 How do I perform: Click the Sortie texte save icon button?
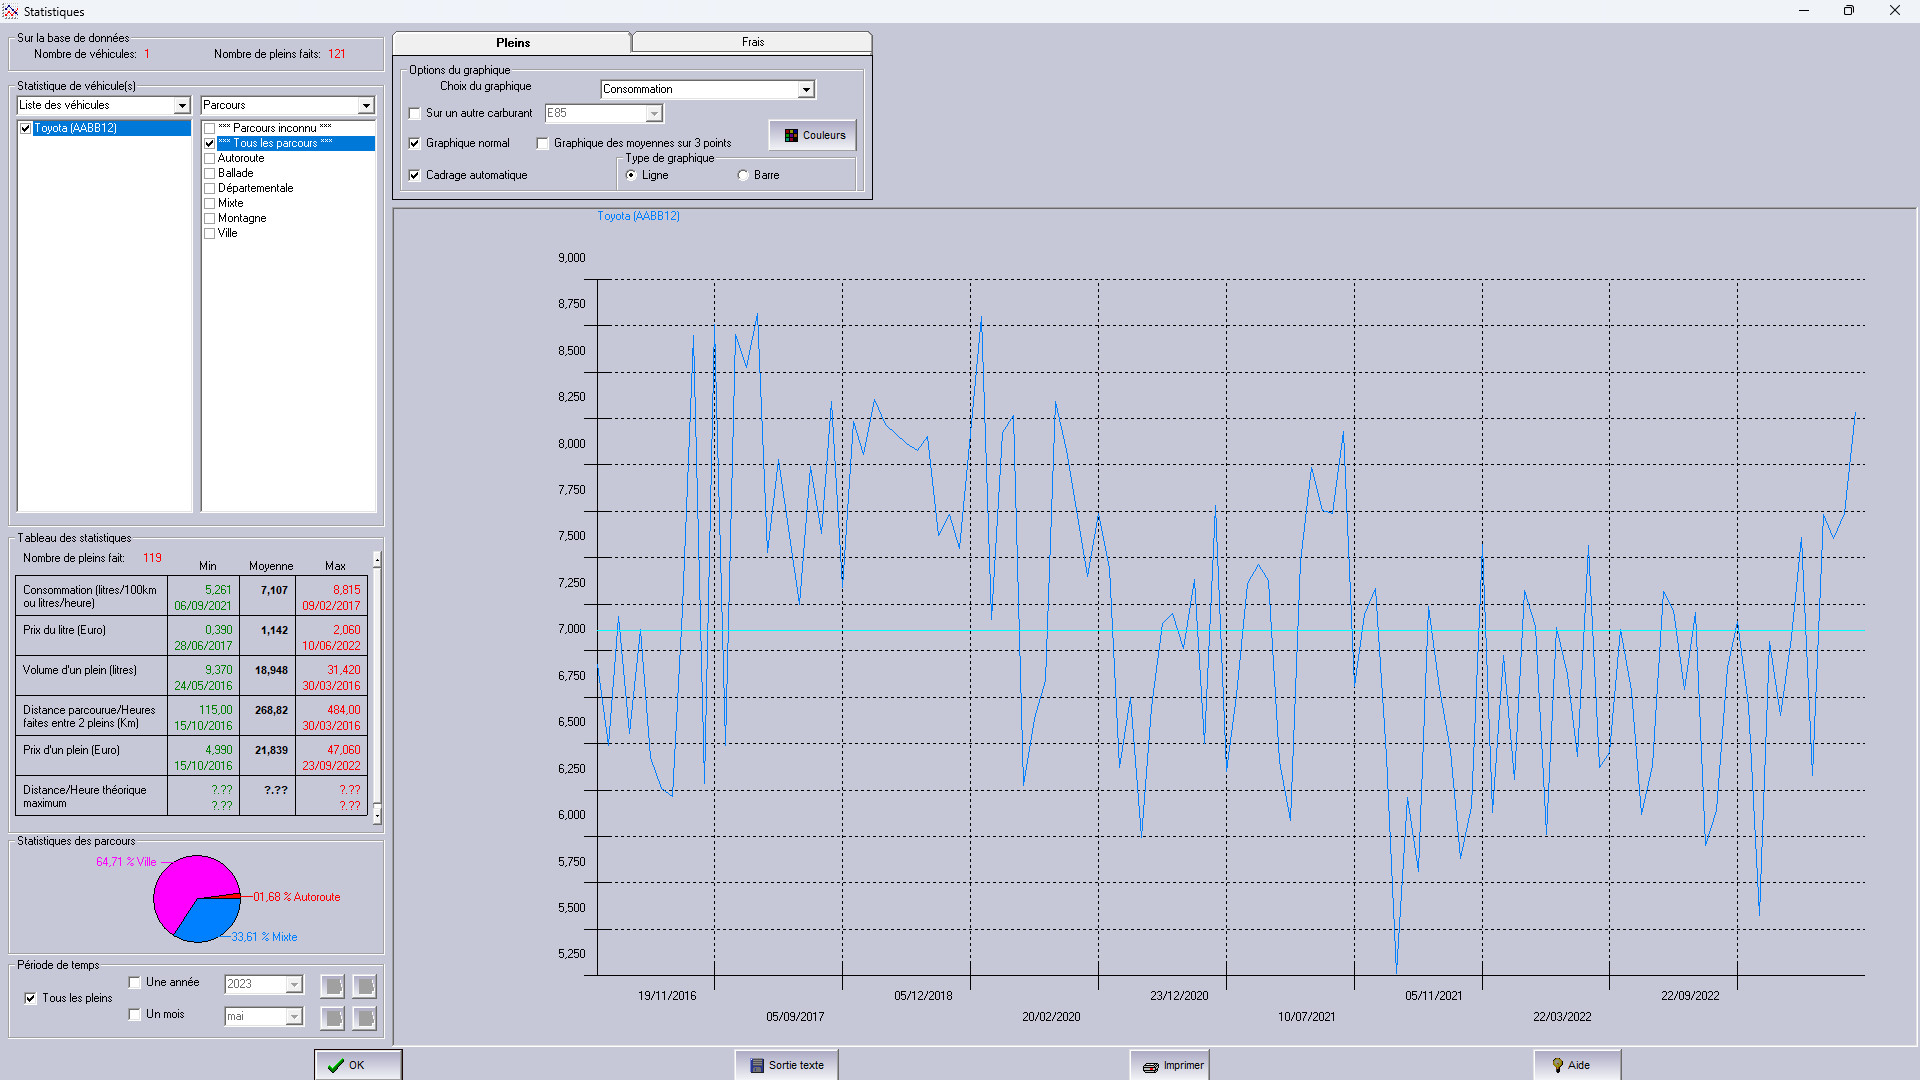pyautogui.click(x=786, y=1064)
